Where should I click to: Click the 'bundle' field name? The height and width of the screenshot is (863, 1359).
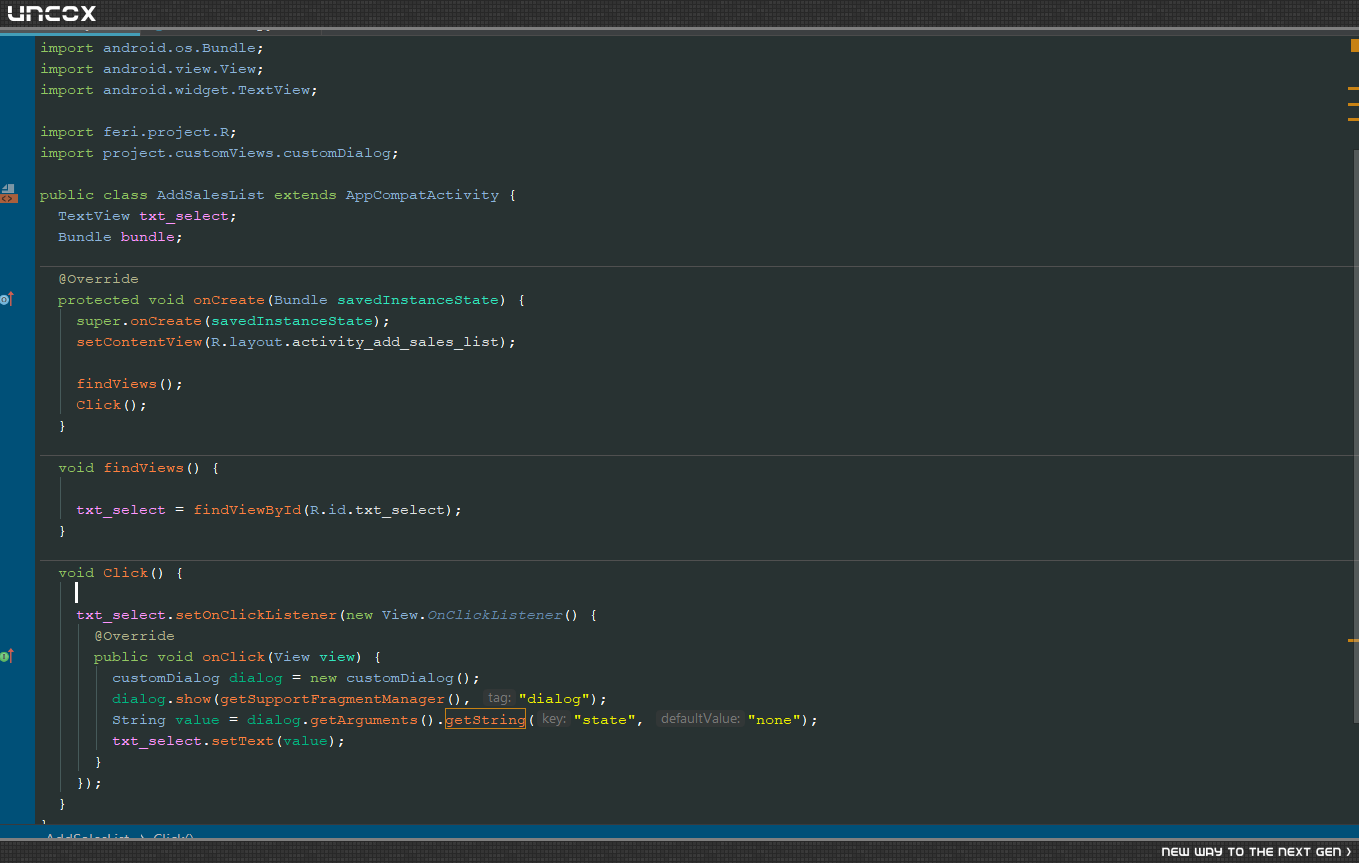coord(148,237)
